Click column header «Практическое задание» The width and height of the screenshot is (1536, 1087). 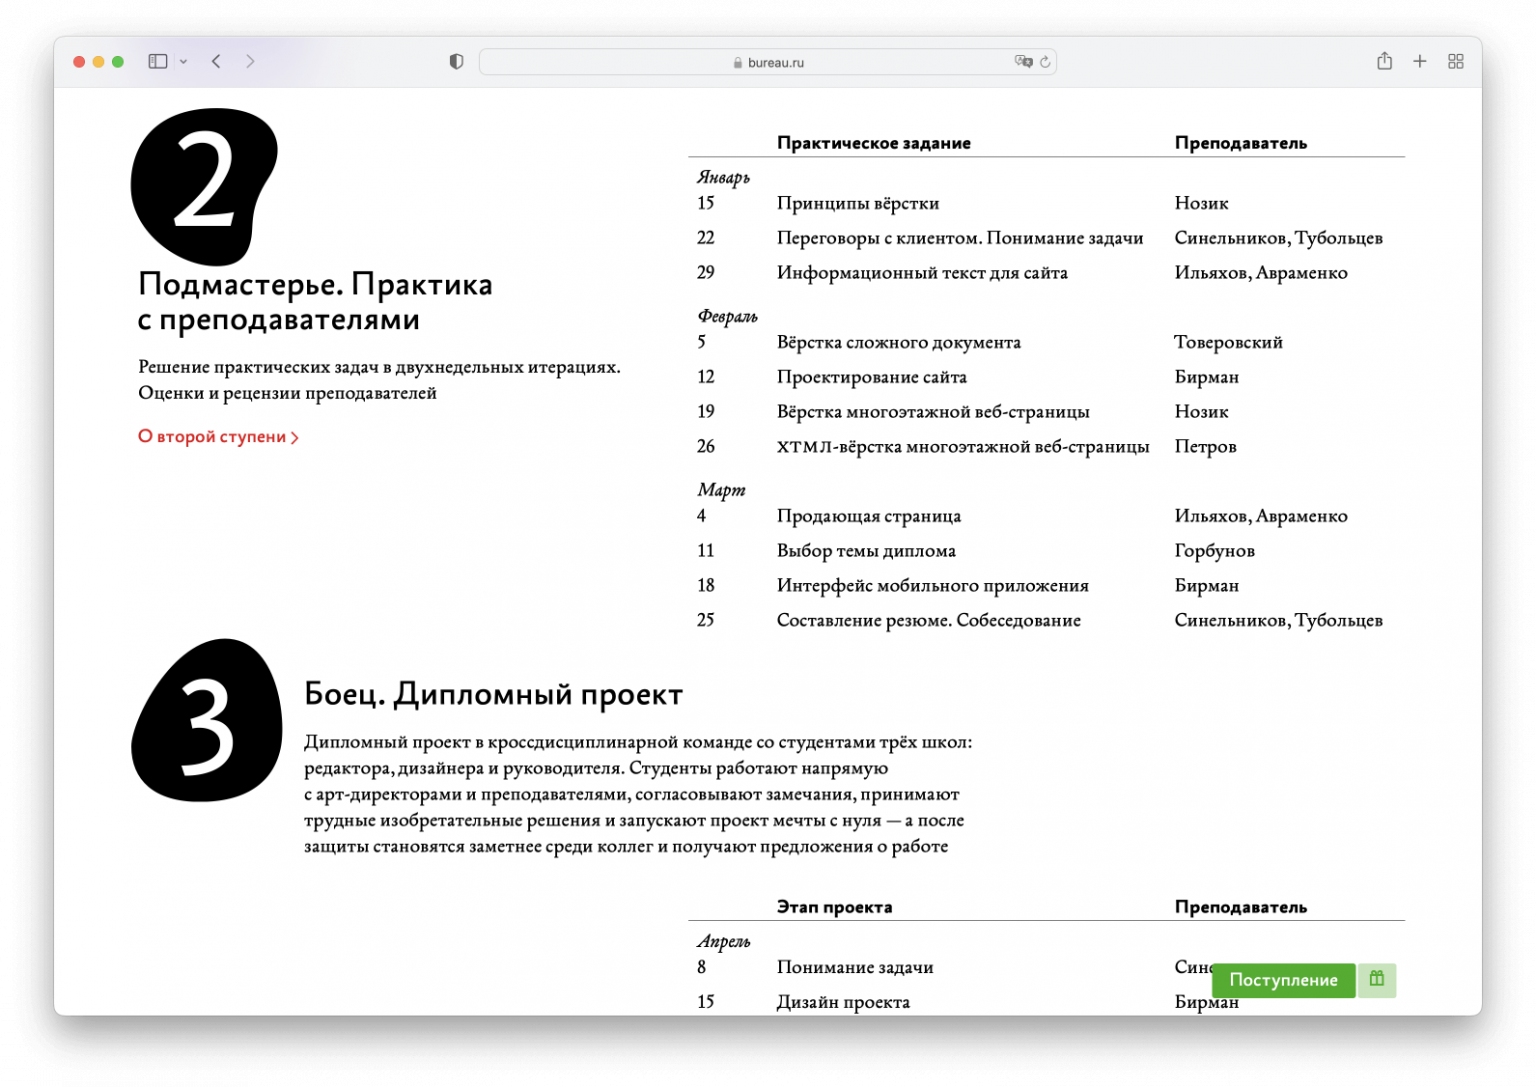tap(874, 143)
